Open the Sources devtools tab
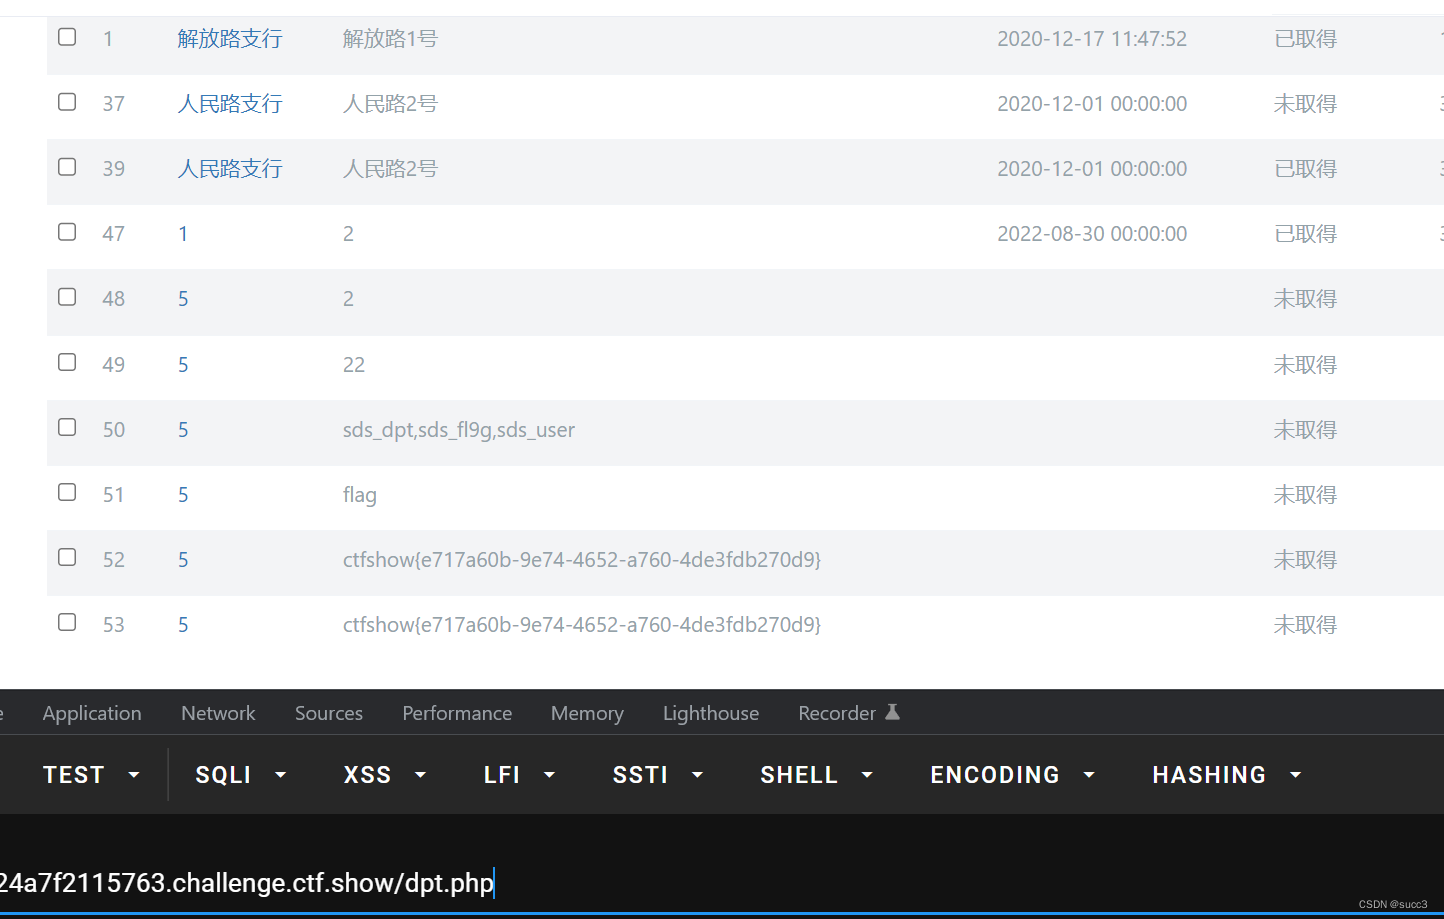The height and width of the screenshot is (919, 1444). (x=329, y=713)
